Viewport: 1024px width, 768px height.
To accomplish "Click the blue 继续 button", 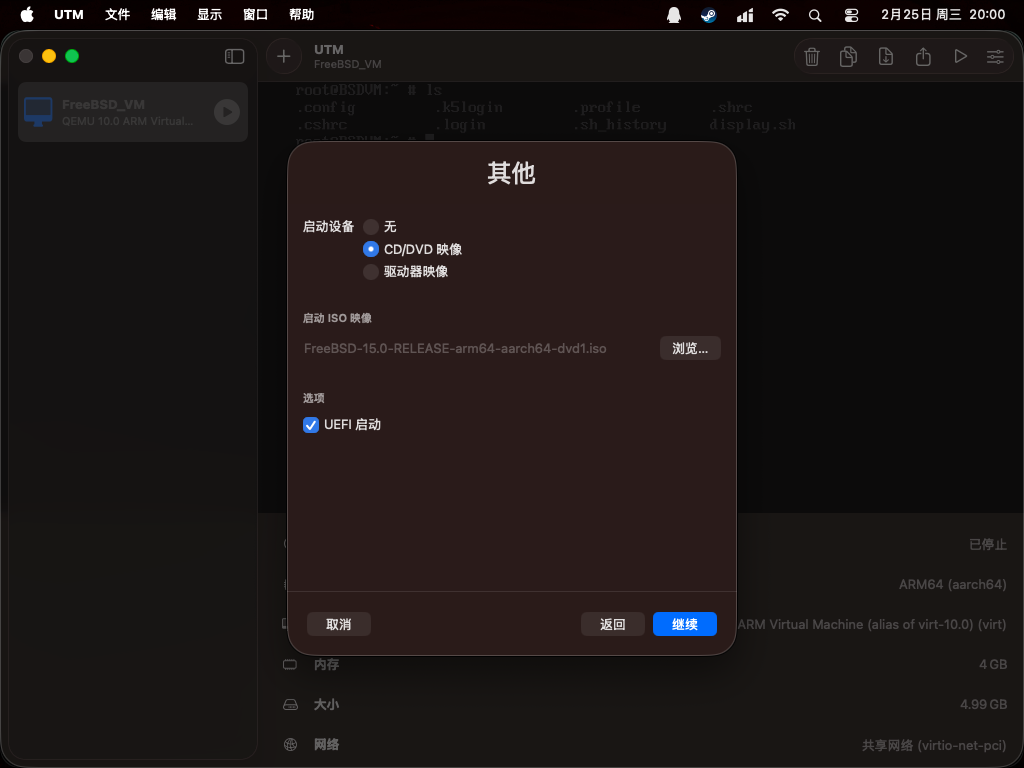I will pyautogui.click(x=684, y=624).
